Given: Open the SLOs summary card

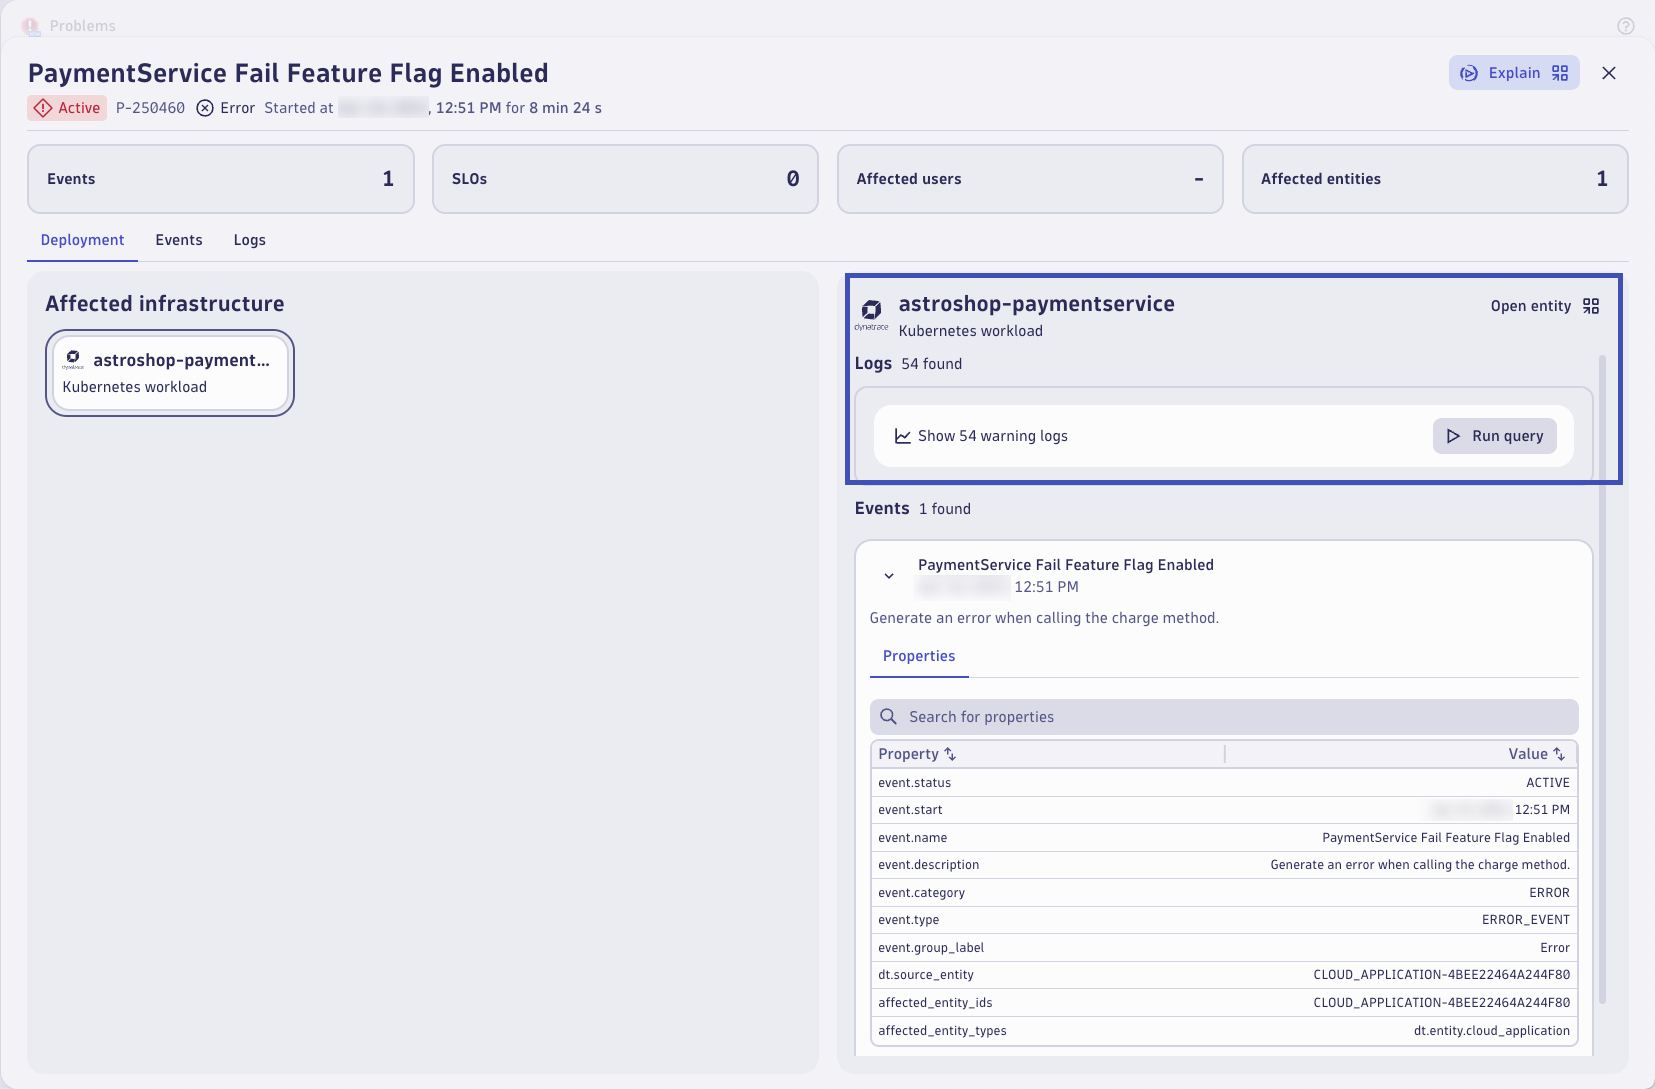Looking at the screenshot, I should (x=625, y=179).
